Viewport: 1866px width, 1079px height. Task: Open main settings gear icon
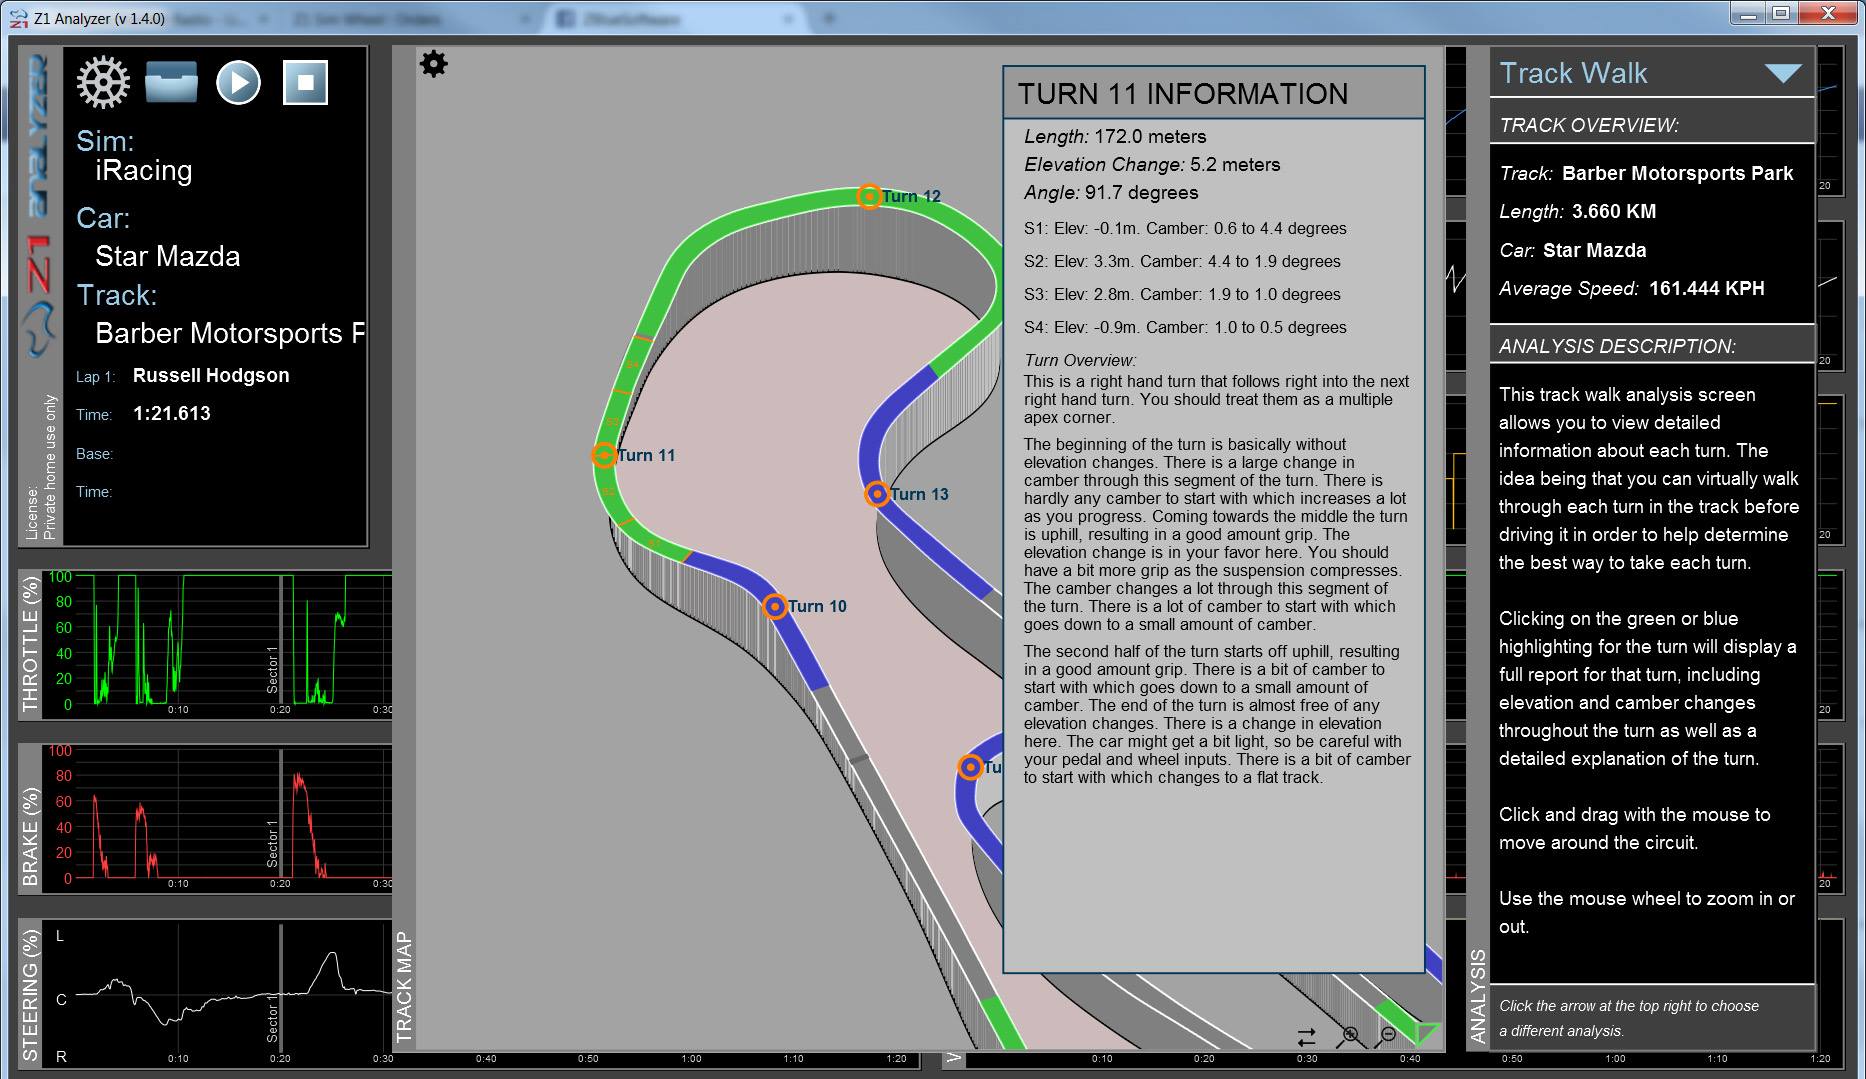pyautogui.click(x=103, y=83)
